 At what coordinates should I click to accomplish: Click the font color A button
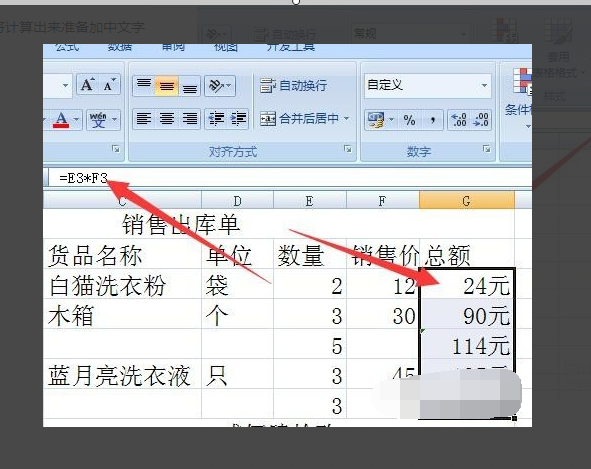point(61,120)
